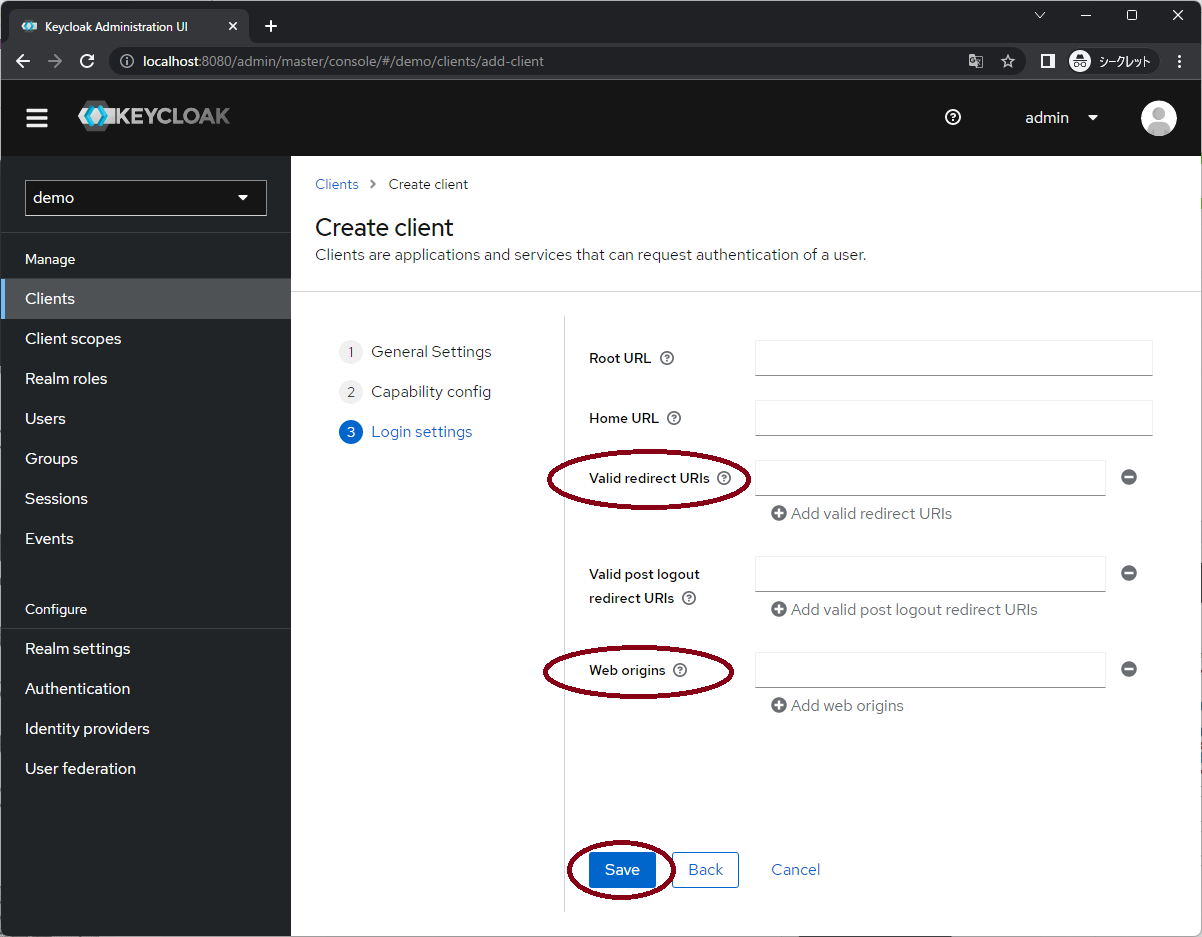Click the admin user avatar
1202x937 pixels.
[1158, 118]
